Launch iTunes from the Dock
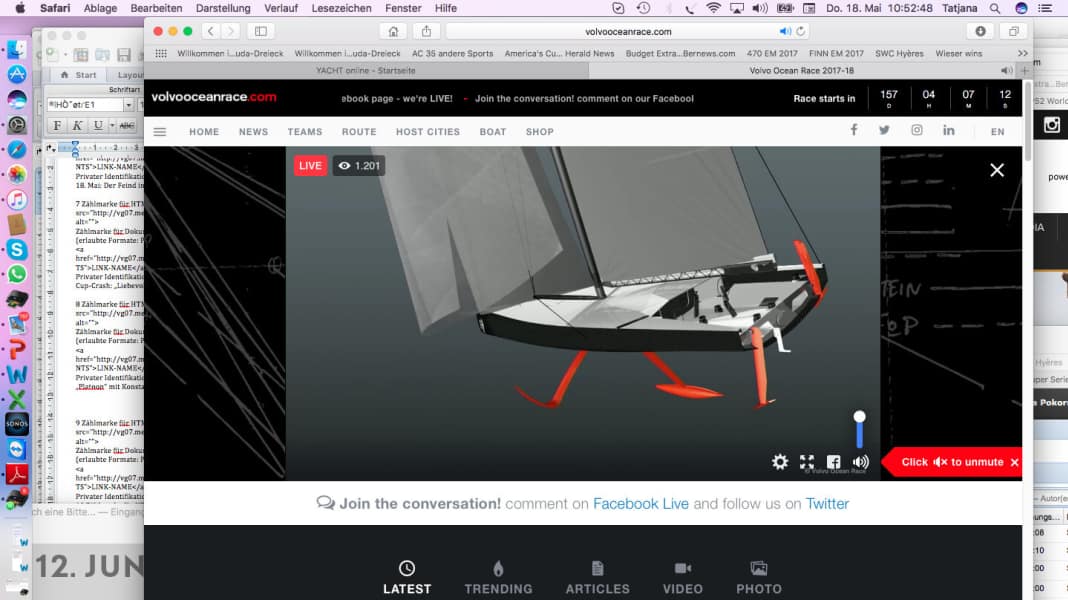The height and width of the screenshot is (600, 1068). [x=16, y=200]
